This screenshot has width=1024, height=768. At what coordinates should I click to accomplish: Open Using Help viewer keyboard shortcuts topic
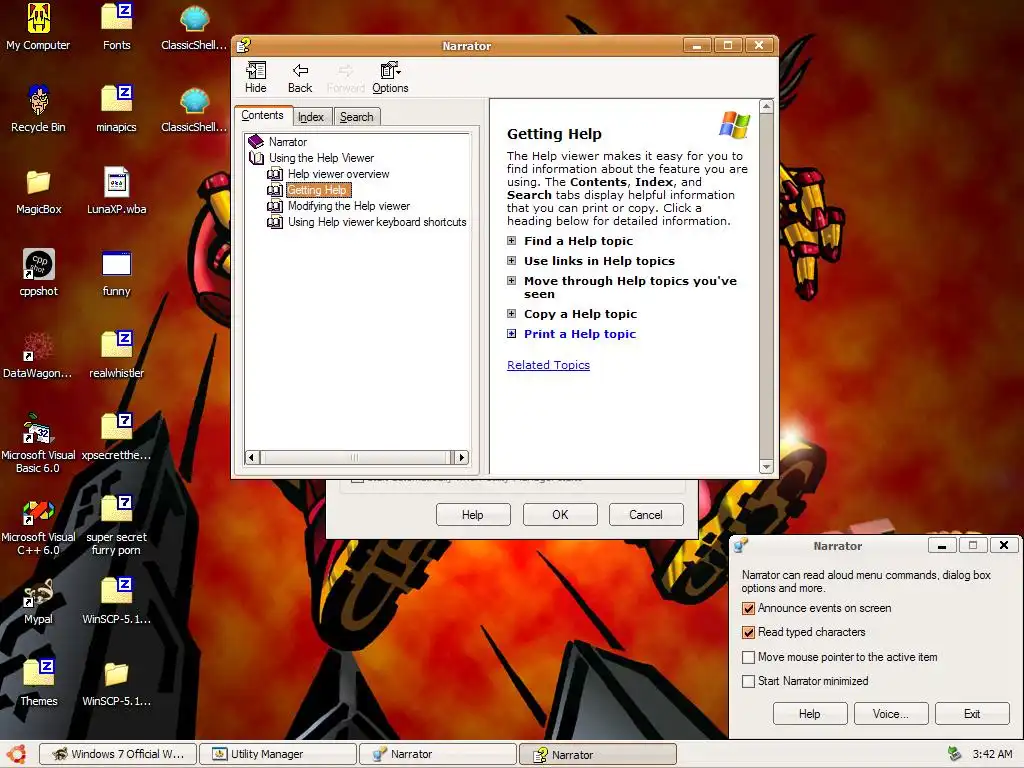pyautogui.click(x=377, y=222)
